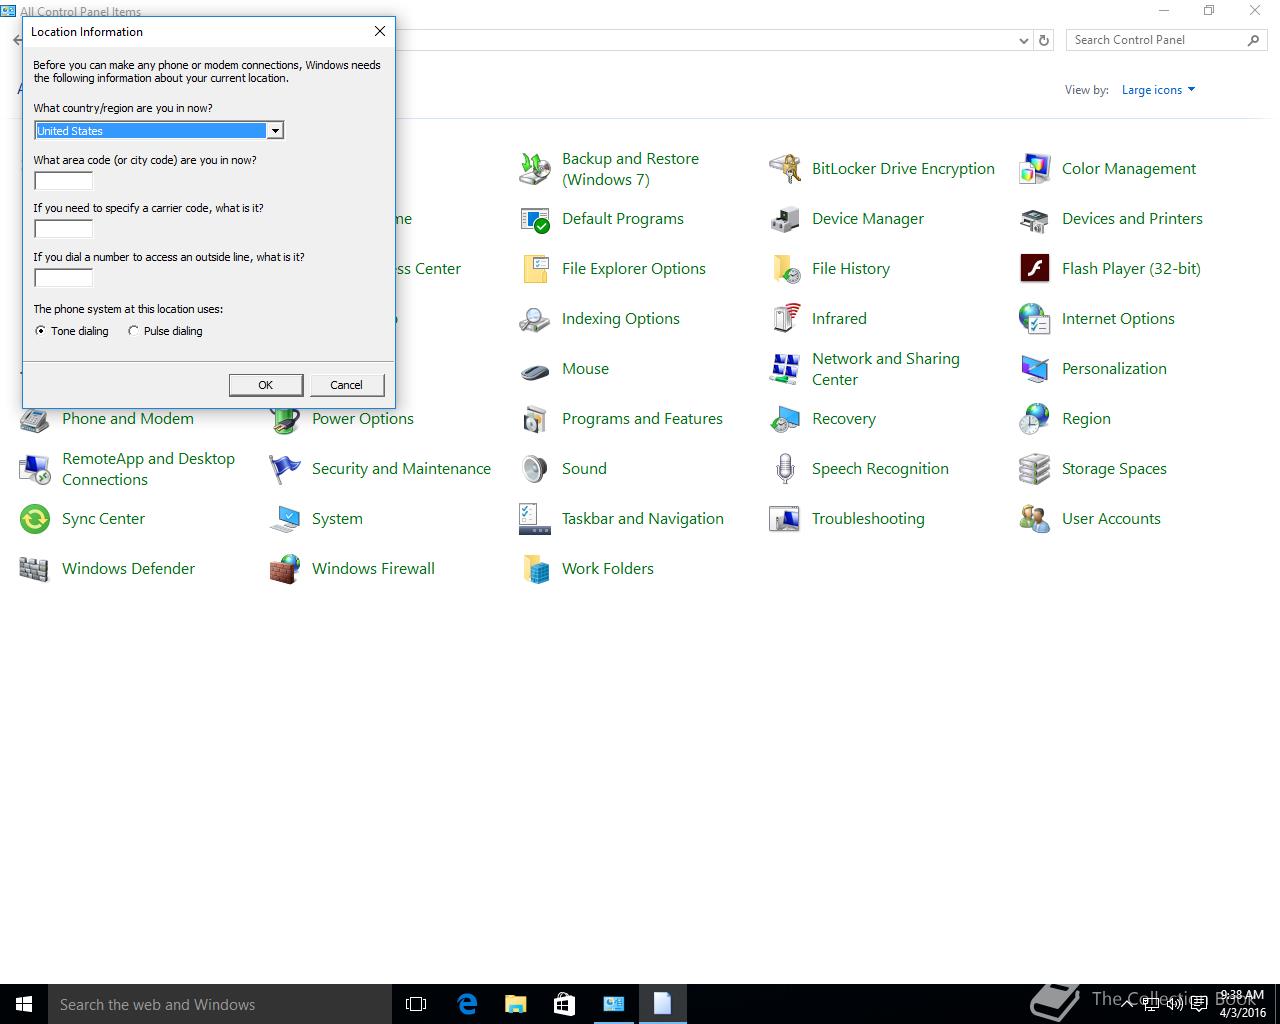Open the View by Large icons dropdown
Image resolution: width=1280 pixels, height=1024 pixels.
(x=1158, y=90)
